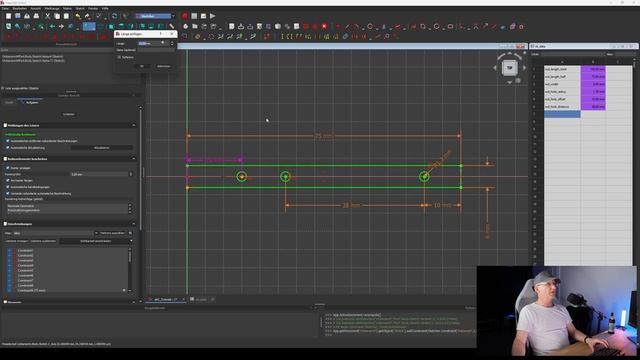Viewport: 640px width, 360px height.
Task: Switch to the Modell tab
Action: [x=9, y=102]
